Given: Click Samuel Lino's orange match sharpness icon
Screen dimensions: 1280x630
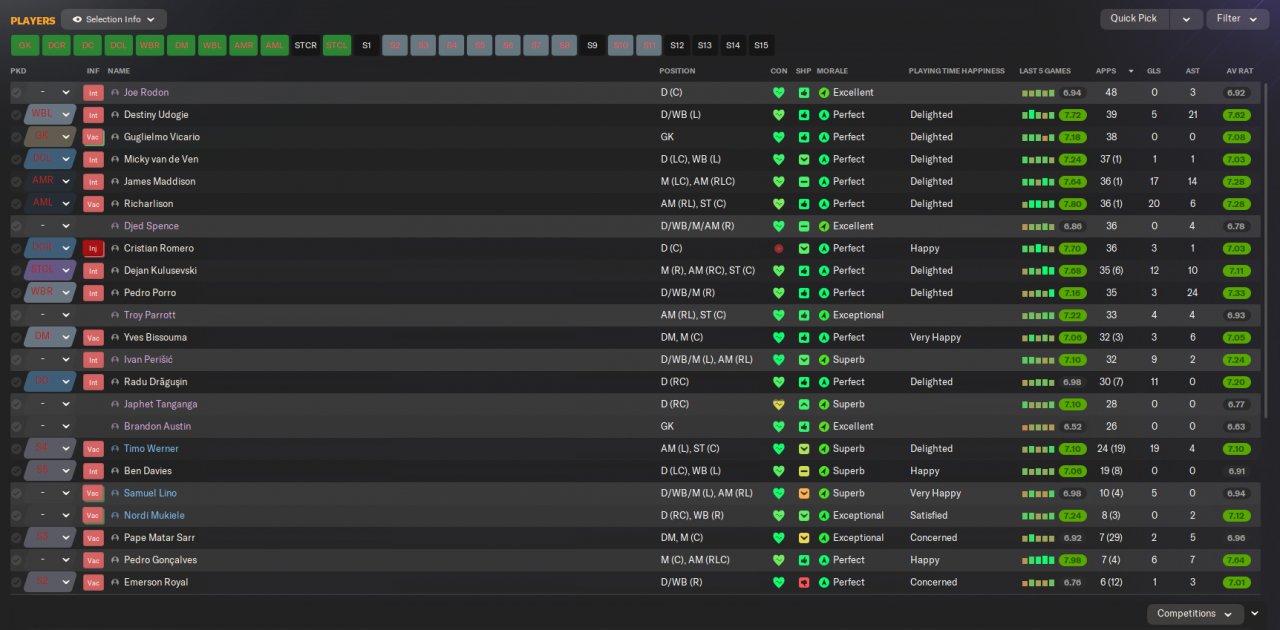Looking at the screenshot, I should coord(804,493).
